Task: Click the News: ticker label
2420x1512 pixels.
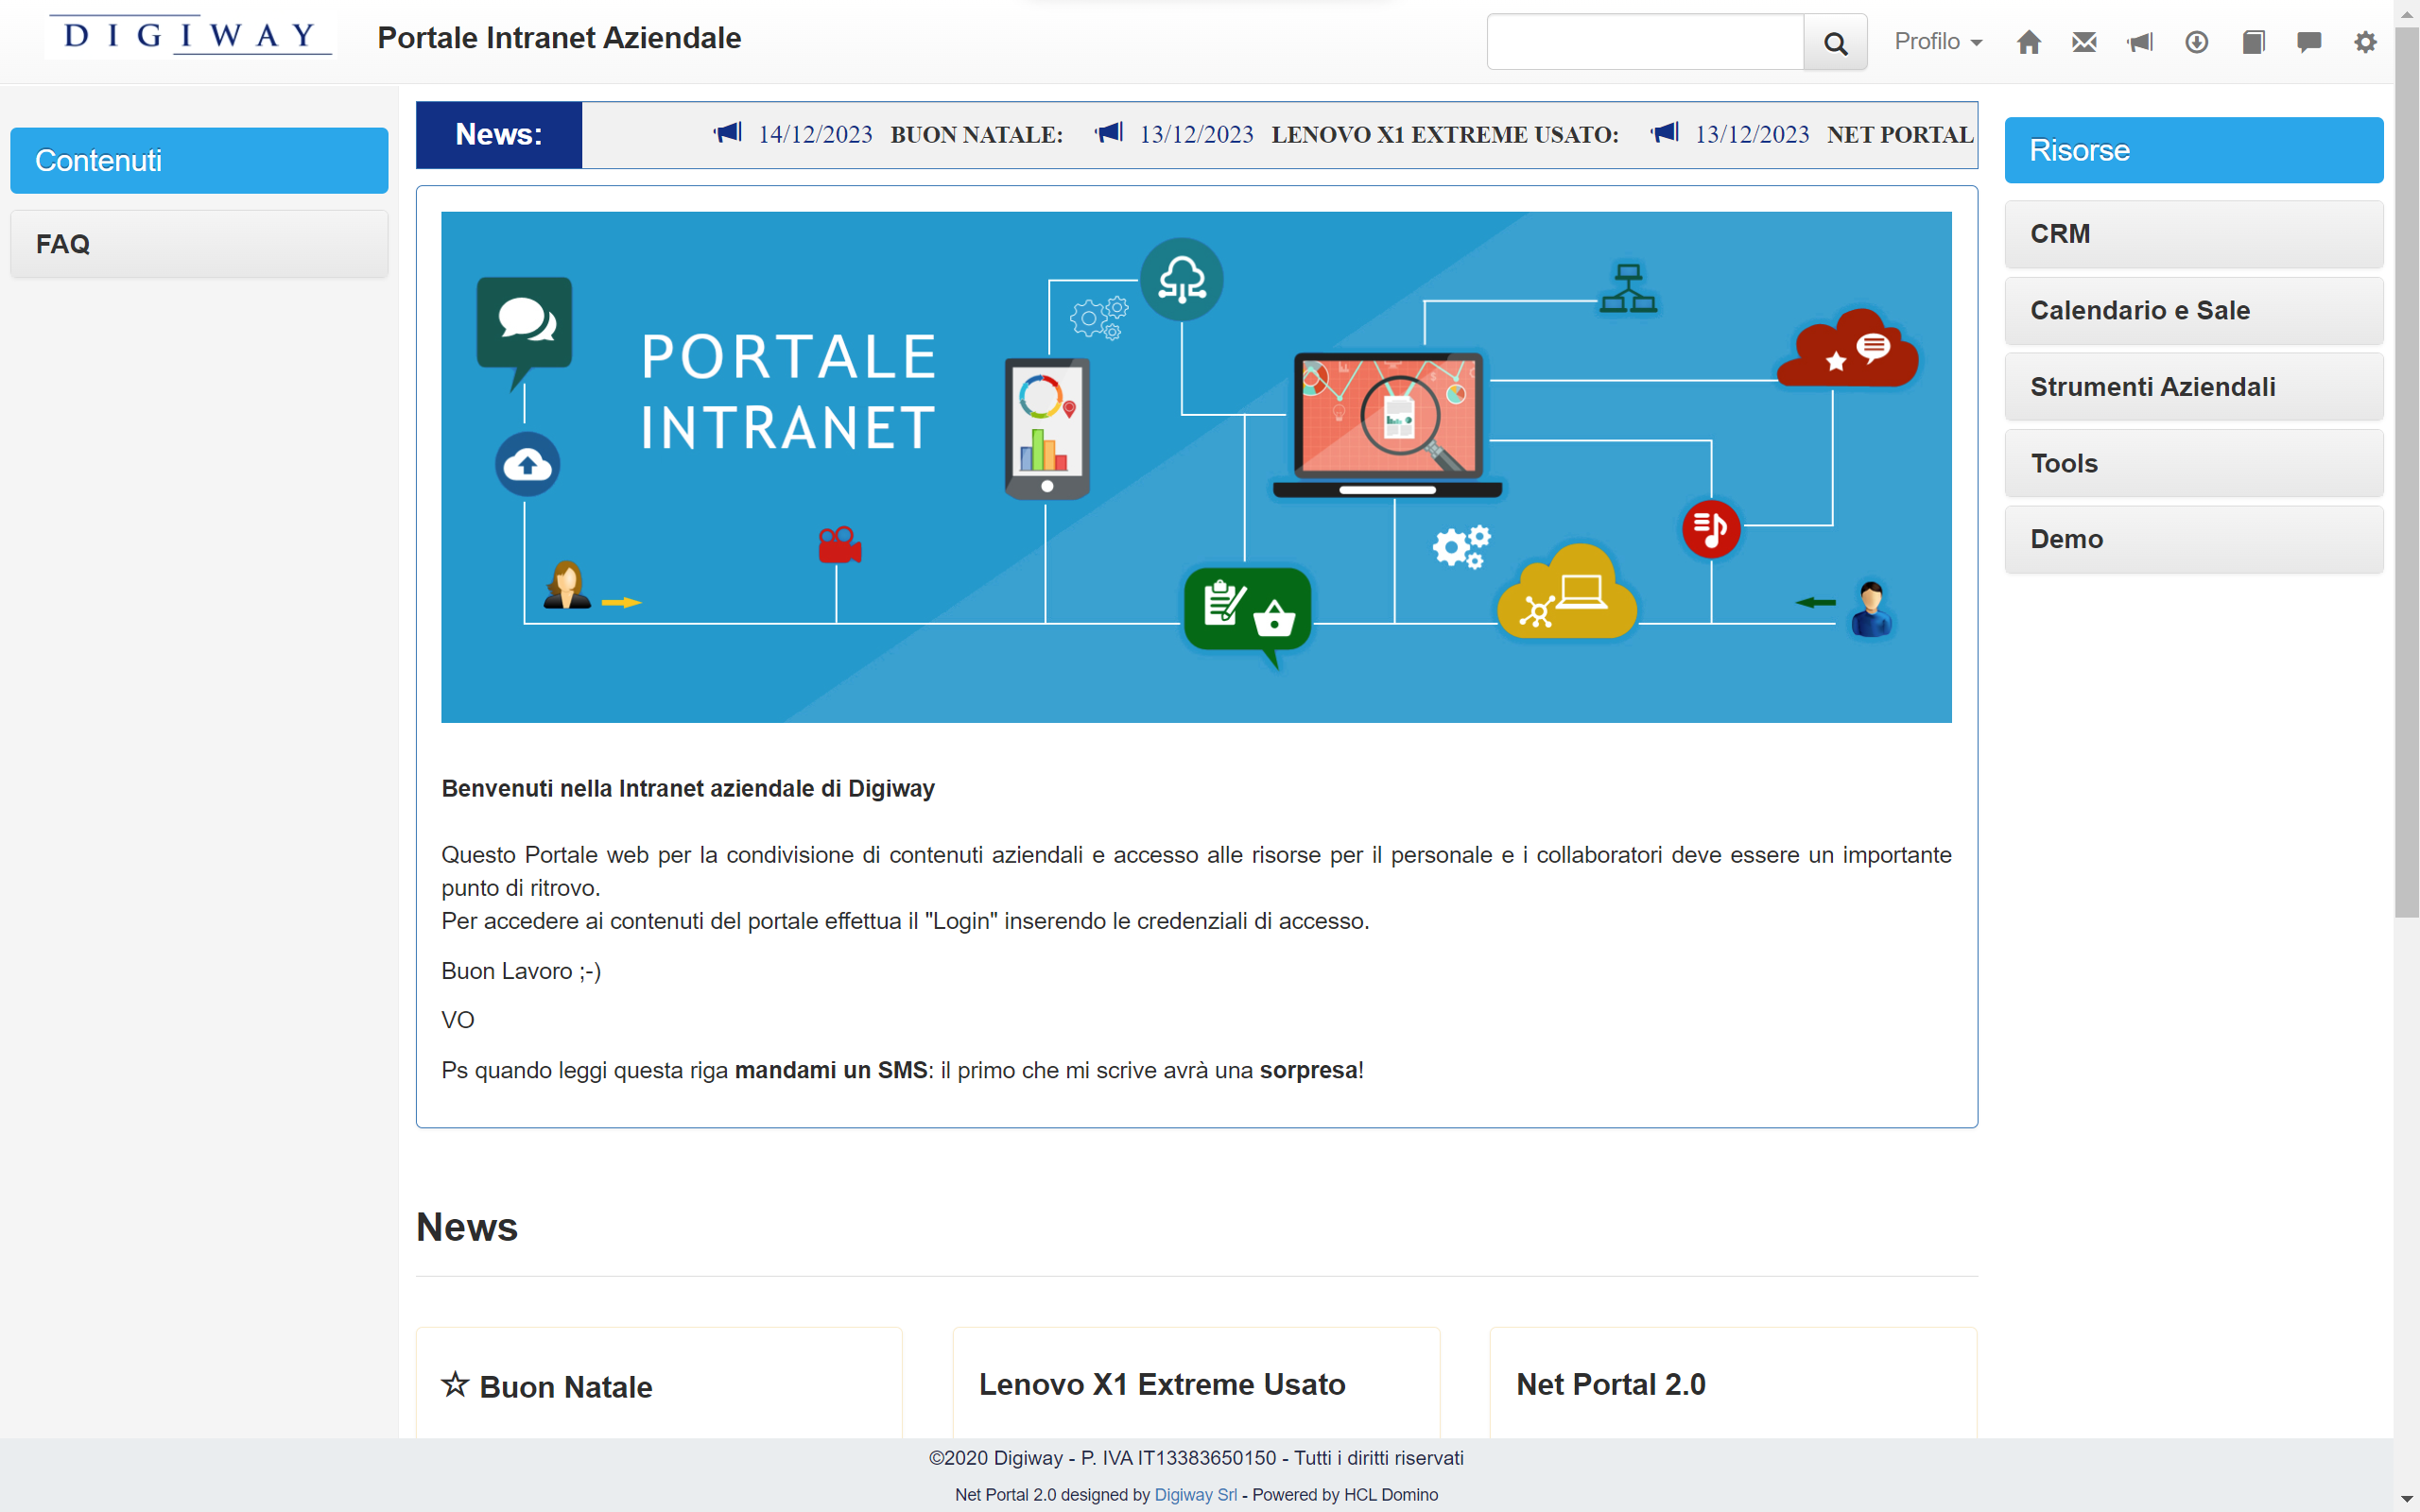Action: point(499,134)
